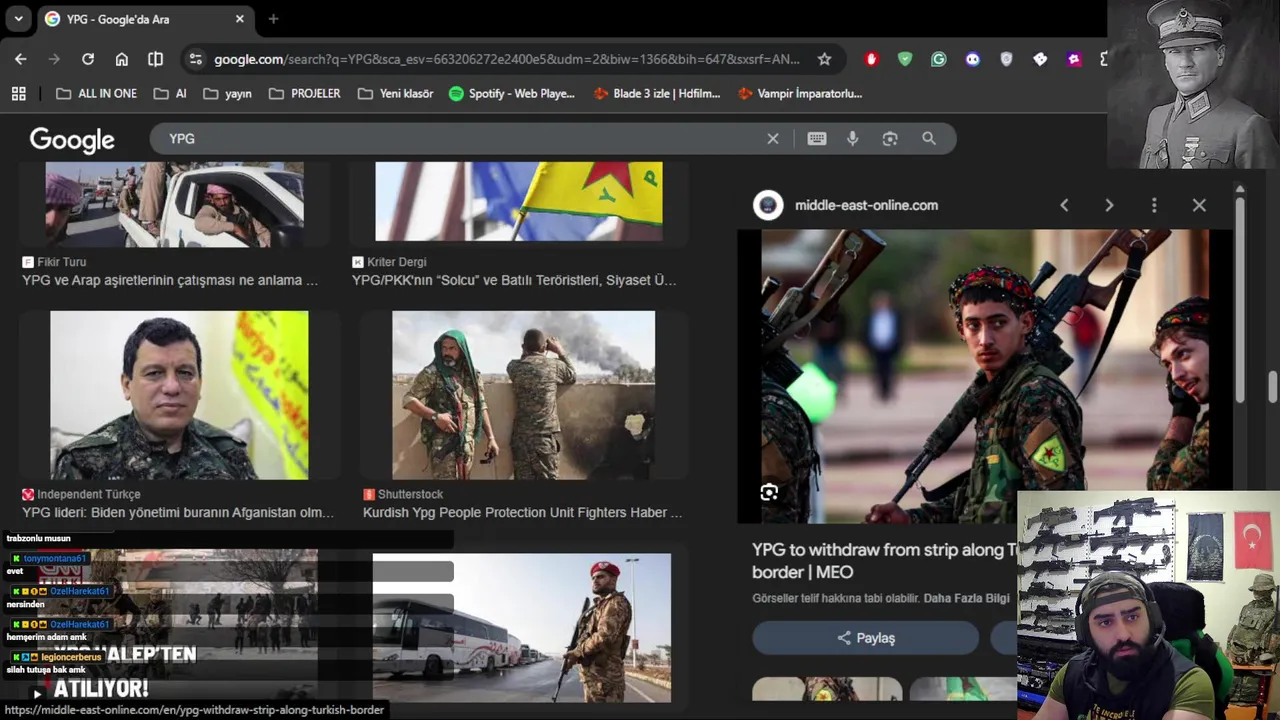Open the Daha Fazla Bilgi link

click(x=966, y=598)
